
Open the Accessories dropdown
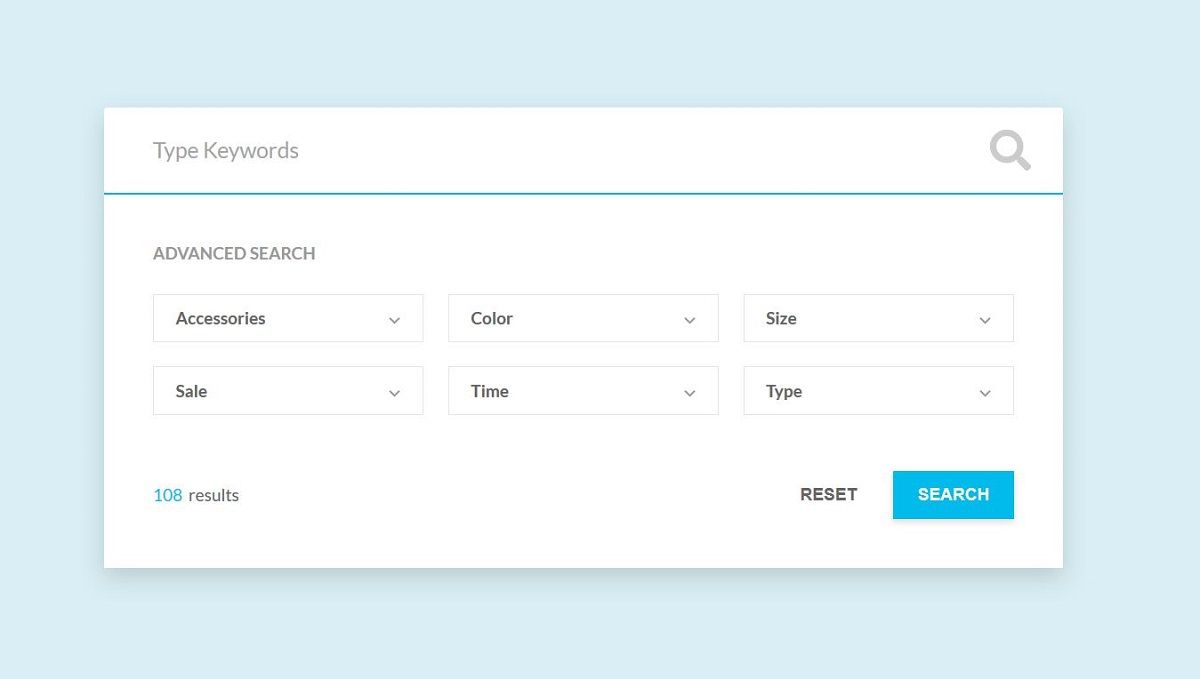click(x=288, y=318)
